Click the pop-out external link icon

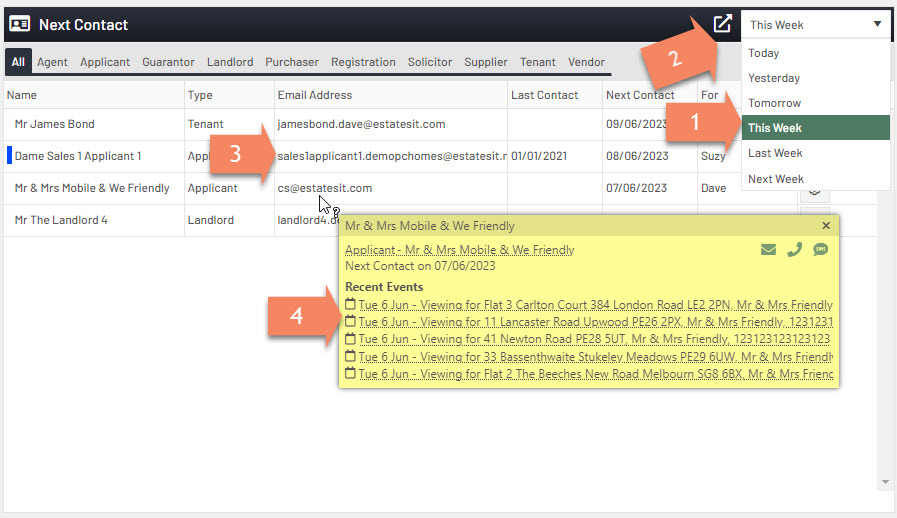click(x=722, y=24)
